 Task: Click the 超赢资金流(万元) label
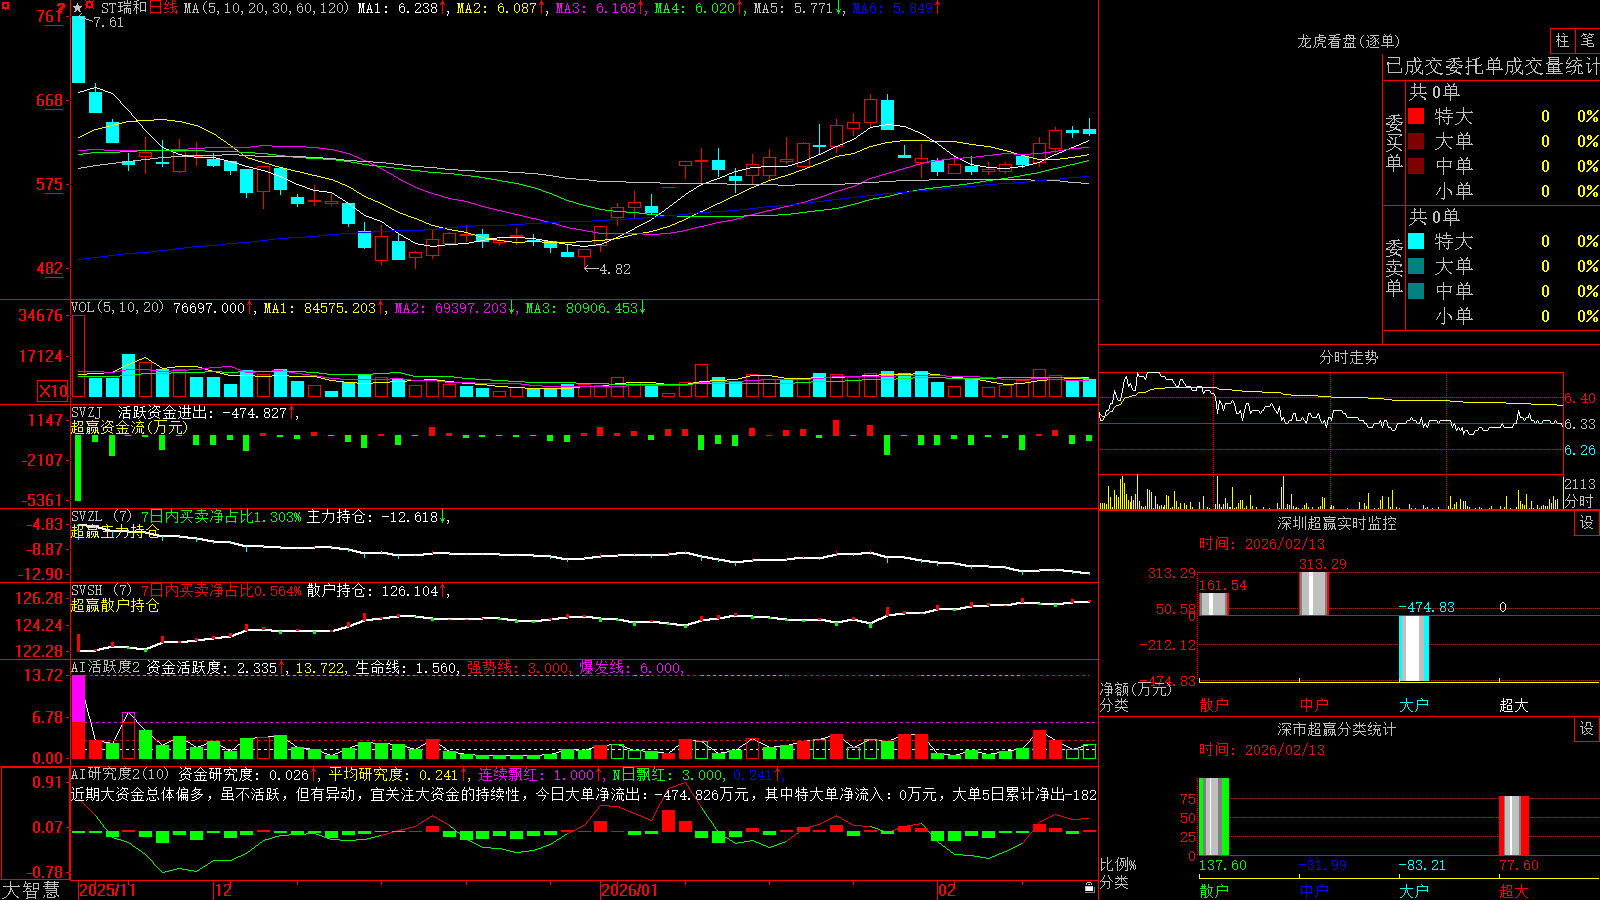pos(129,428)
